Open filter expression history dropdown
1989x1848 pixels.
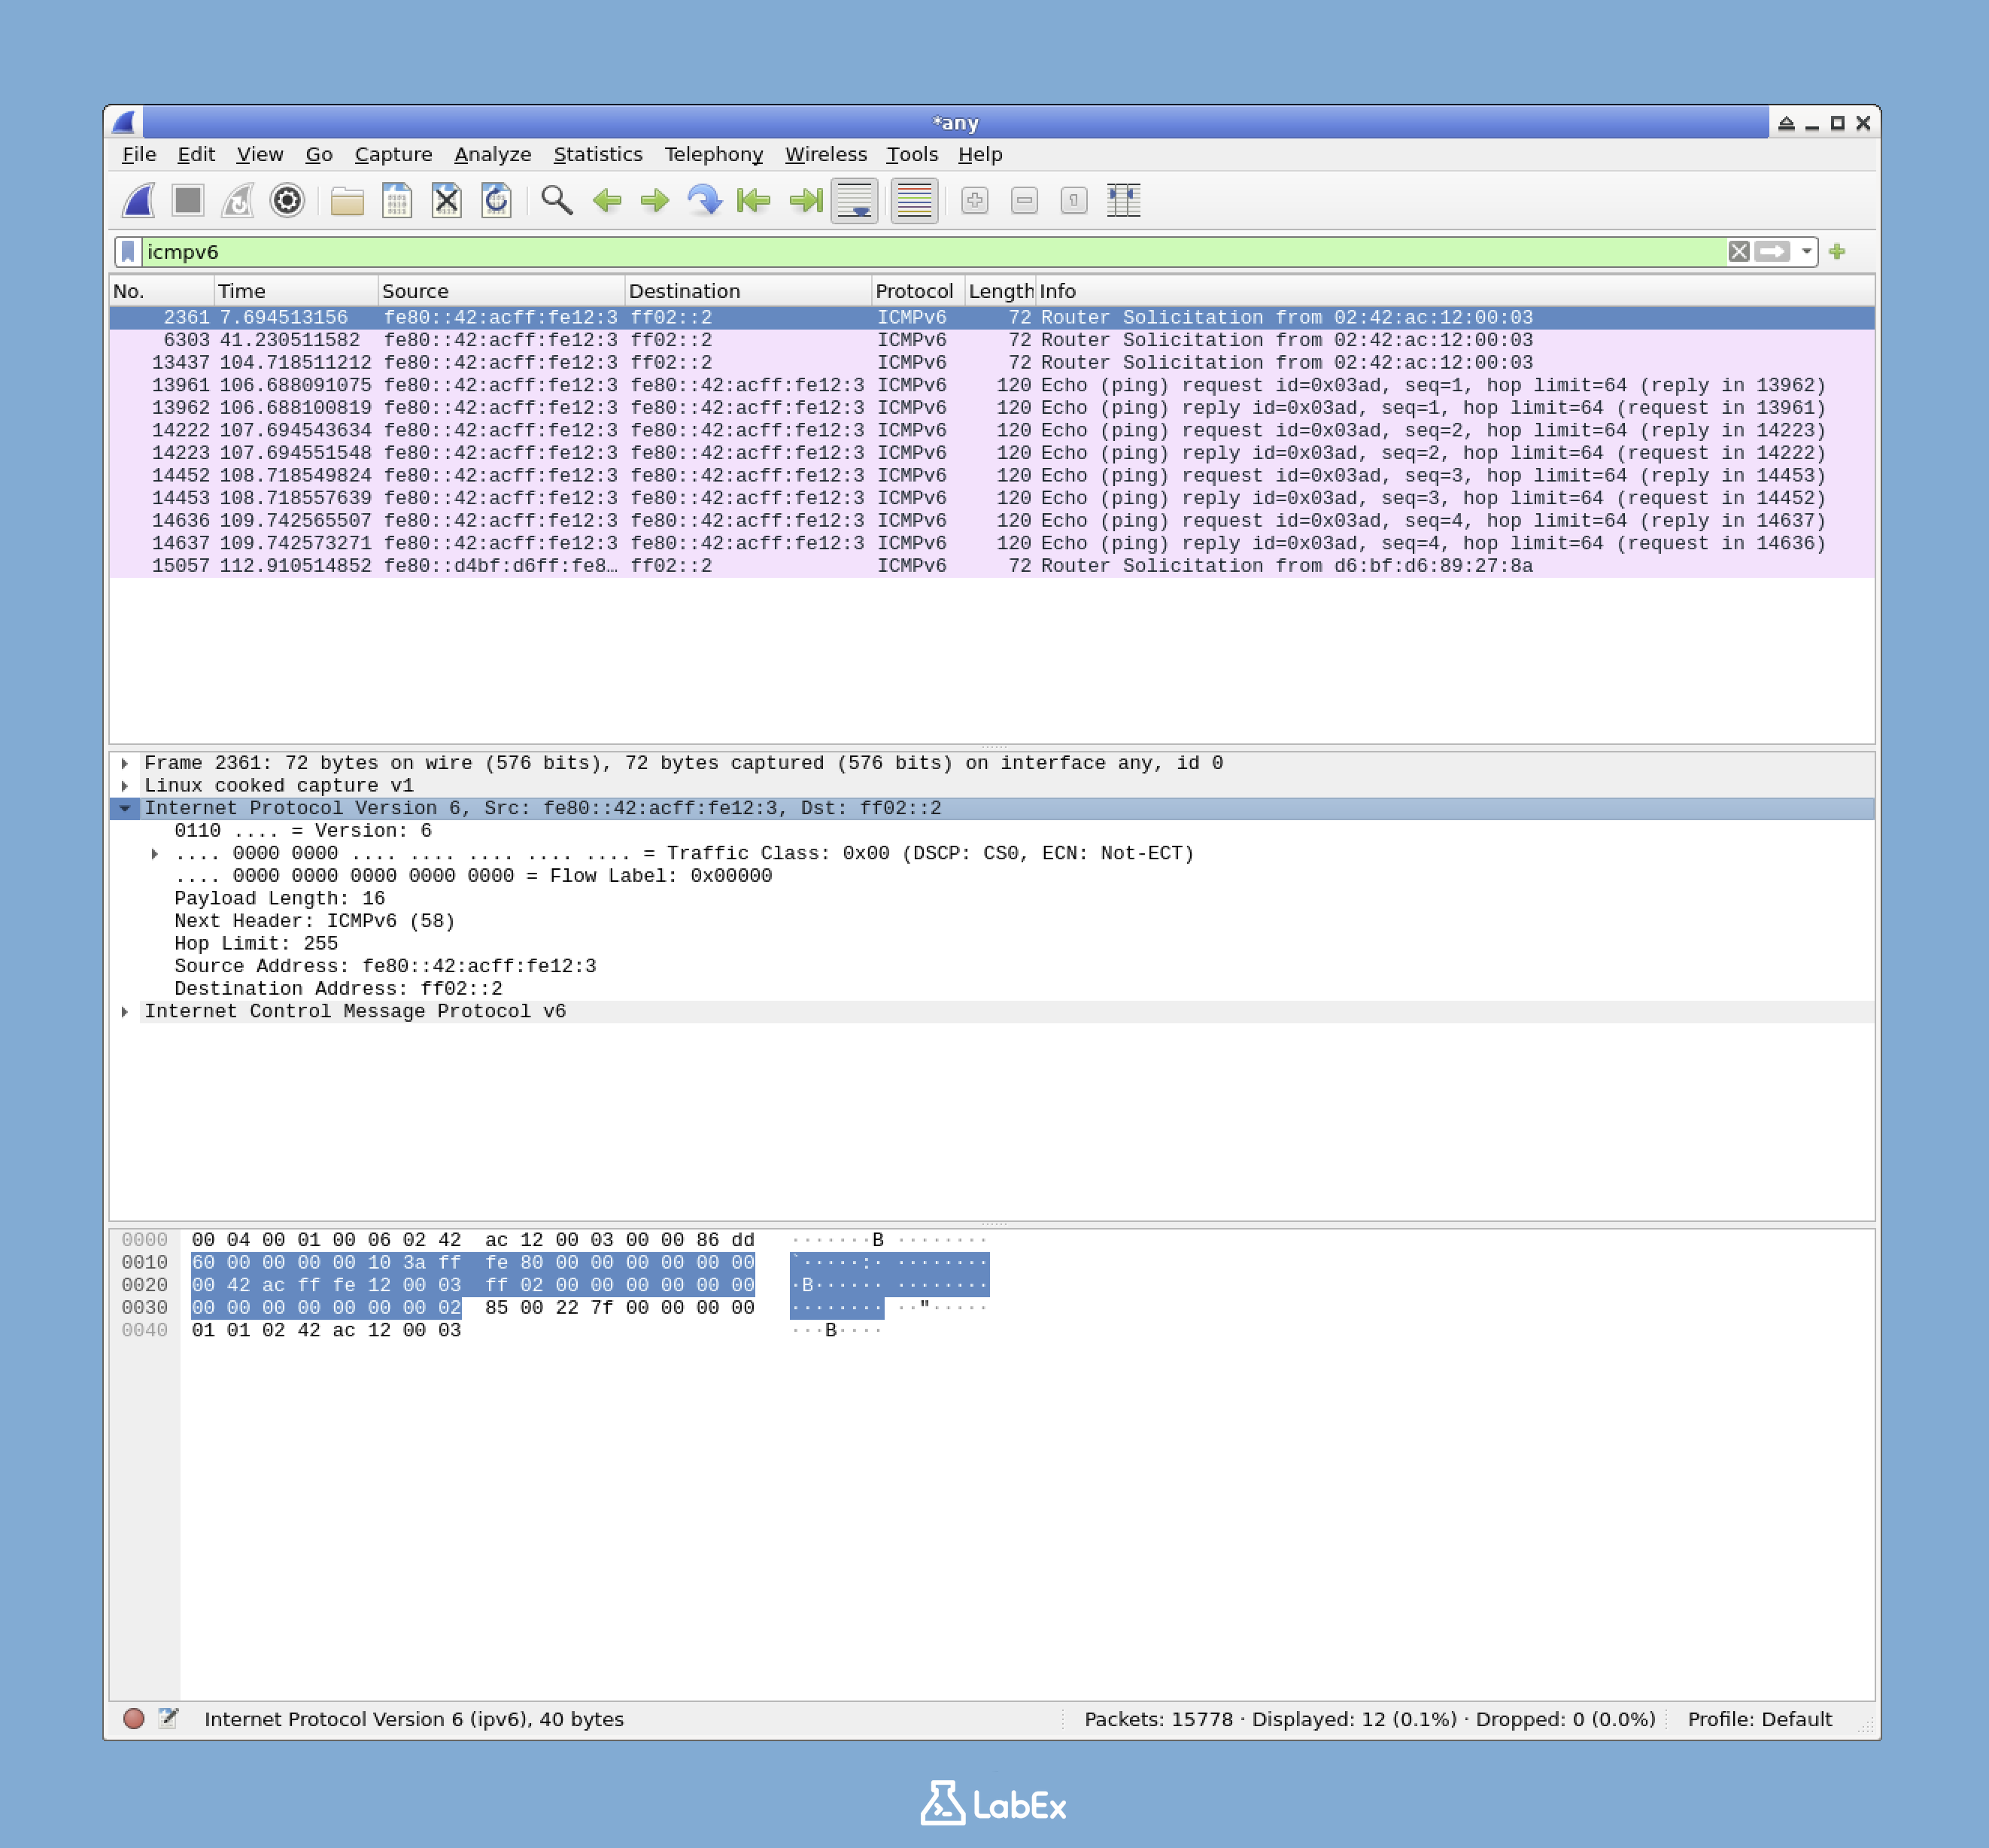[1808, 252]
